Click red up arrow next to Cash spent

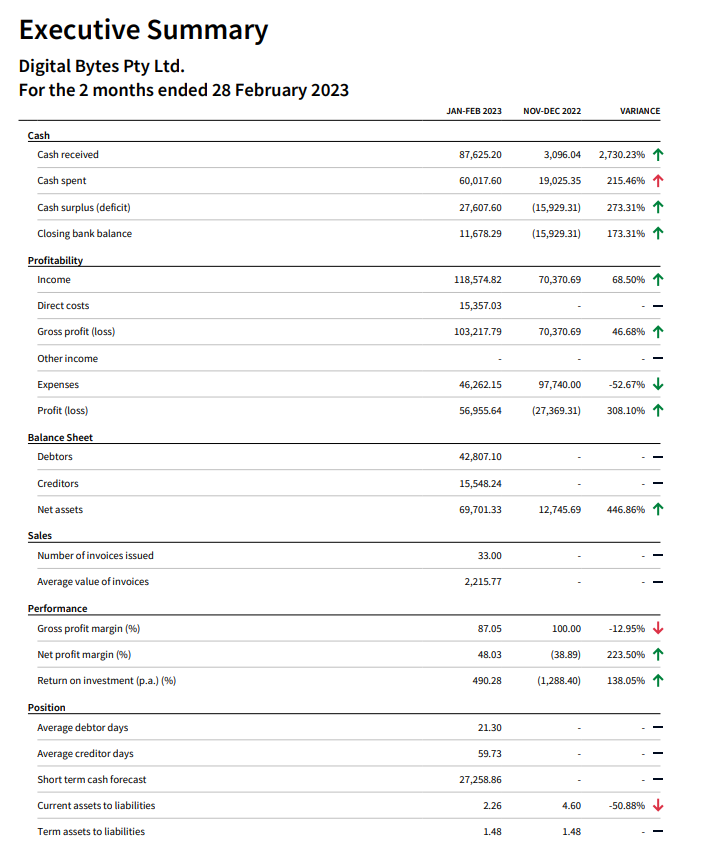tap(657, 180)
